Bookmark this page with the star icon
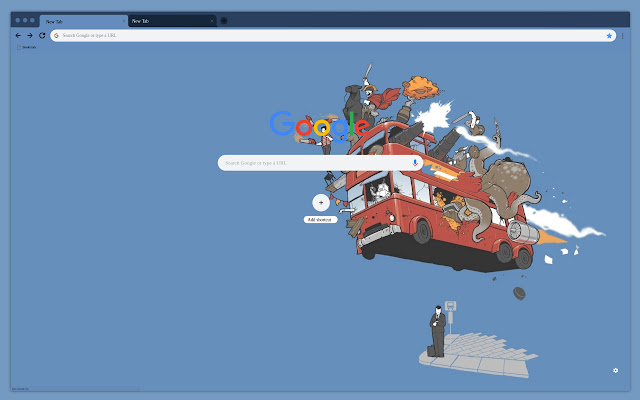This screenshot has width=640, height=400. pyautogui.click(x=609, y=36)
